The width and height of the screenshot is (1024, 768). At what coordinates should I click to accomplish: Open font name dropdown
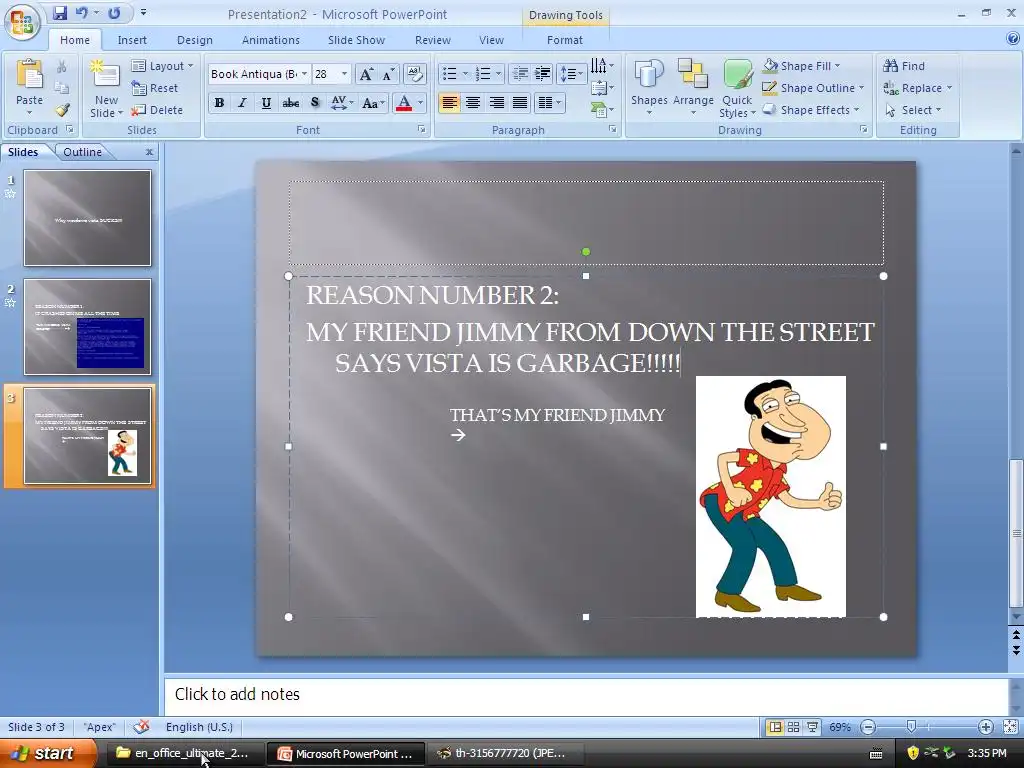tap(304, 74)
